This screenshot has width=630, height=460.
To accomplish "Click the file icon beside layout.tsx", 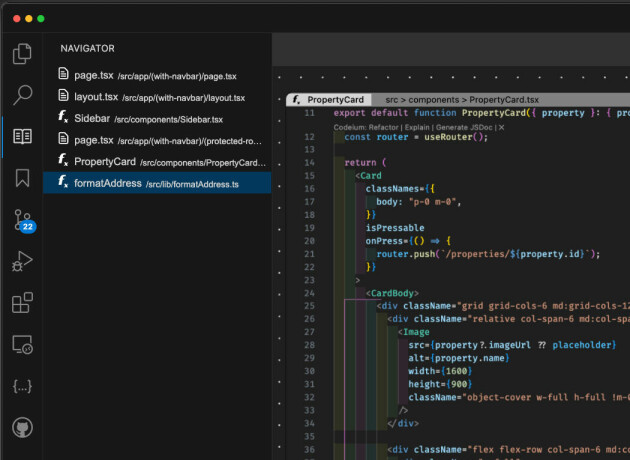I will click(63, 95).
